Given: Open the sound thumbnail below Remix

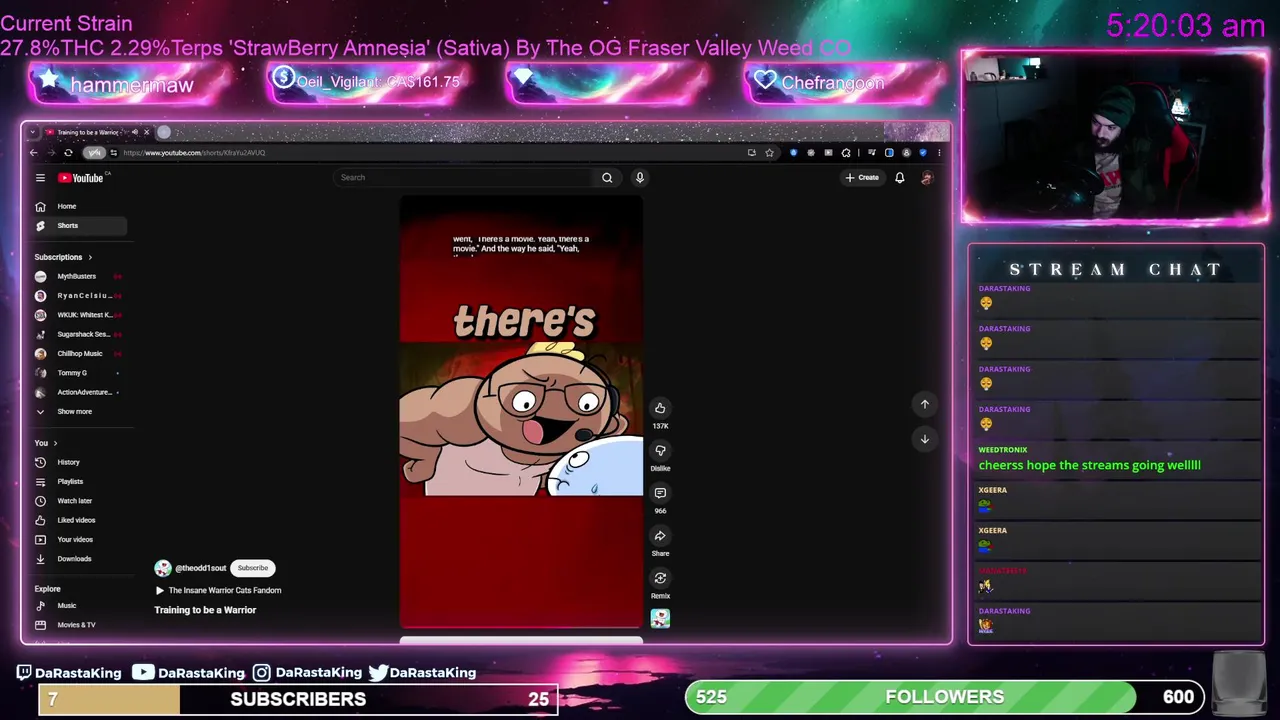Looking at the screenshot, I should (660, 619).
